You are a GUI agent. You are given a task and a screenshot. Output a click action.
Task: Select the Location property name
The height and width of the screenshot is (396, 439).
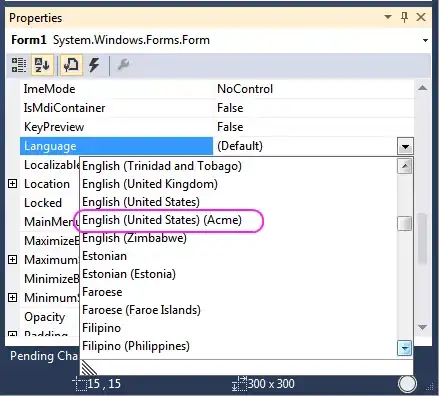(47, 184)
